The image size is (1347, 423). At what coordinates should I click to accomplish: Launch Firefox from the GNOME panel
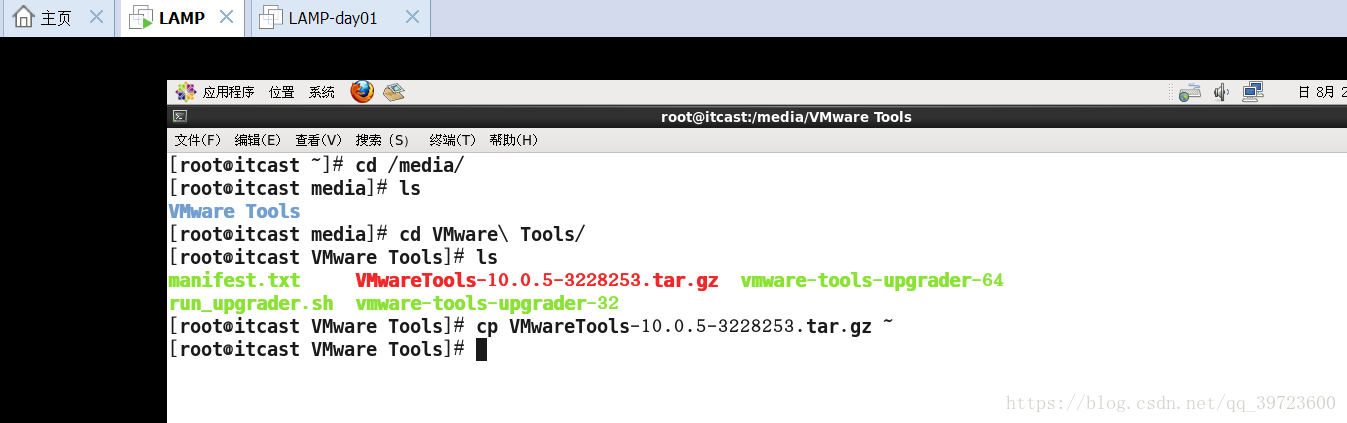(x=362, y=92)
